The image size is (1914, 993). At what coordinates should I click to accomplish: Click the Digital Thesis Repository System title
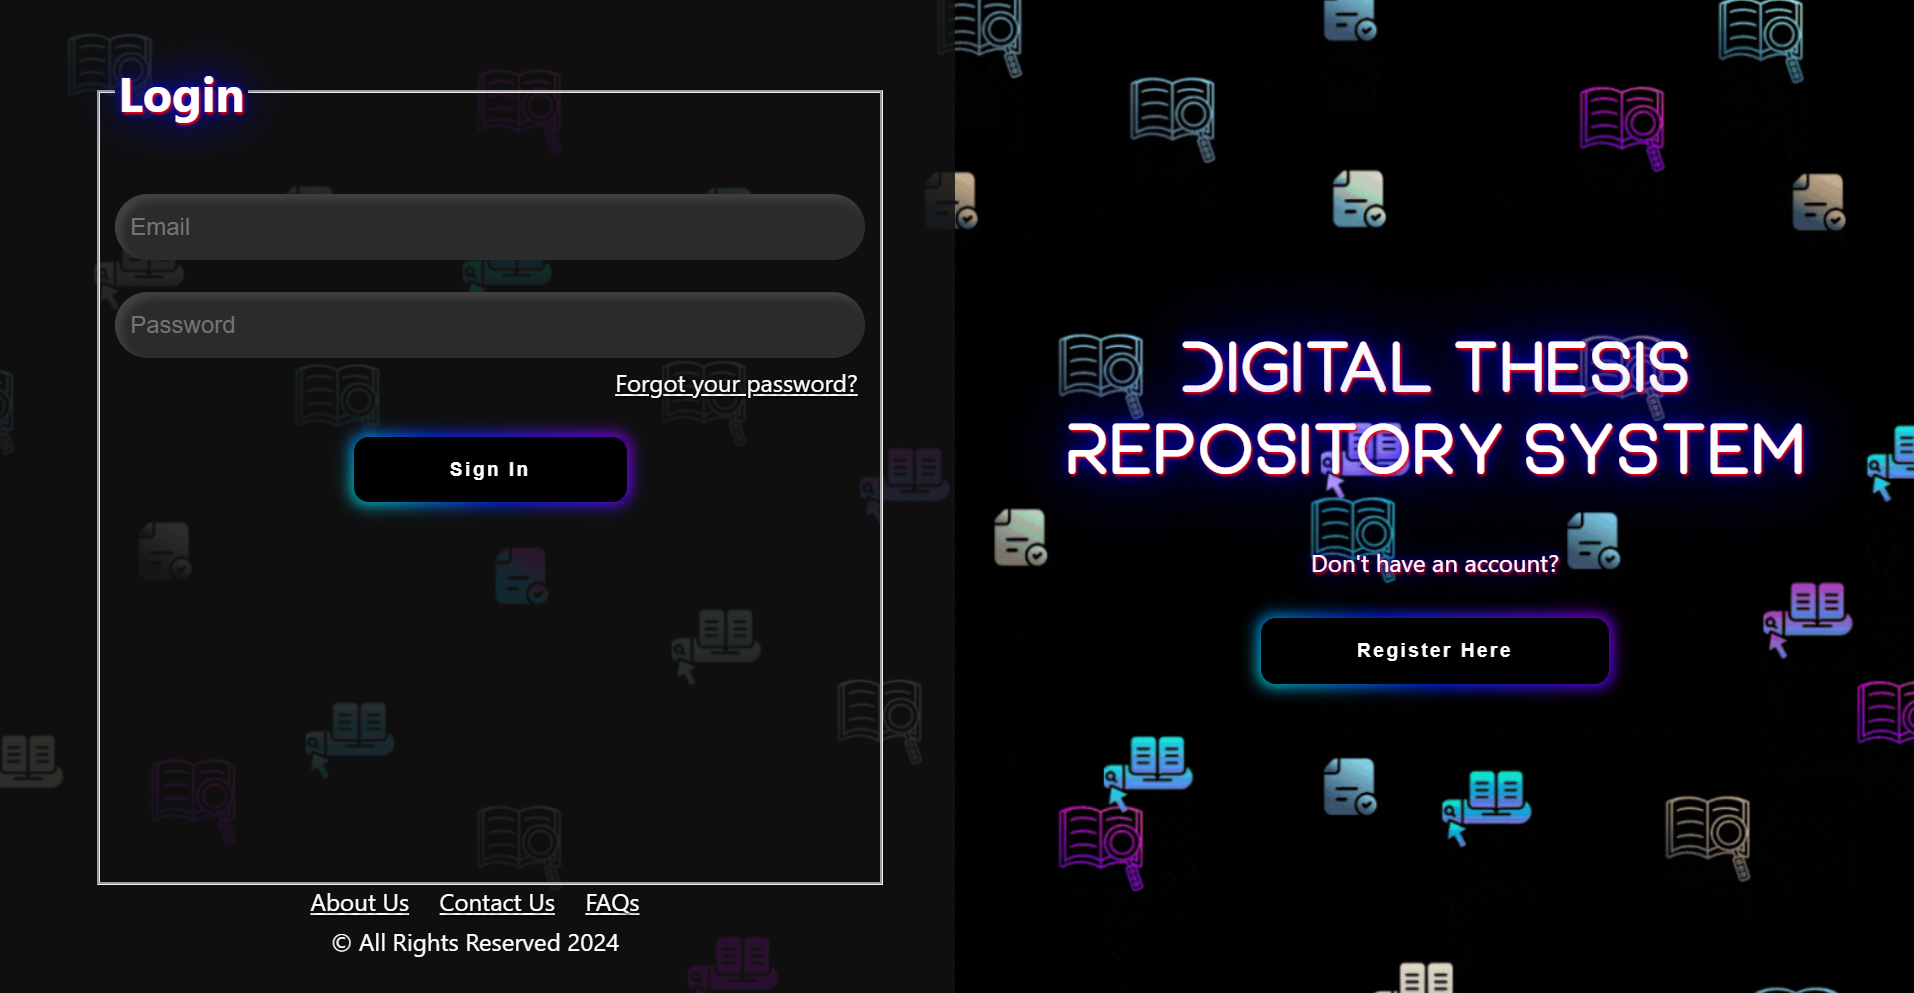(x=1435, y=408)
